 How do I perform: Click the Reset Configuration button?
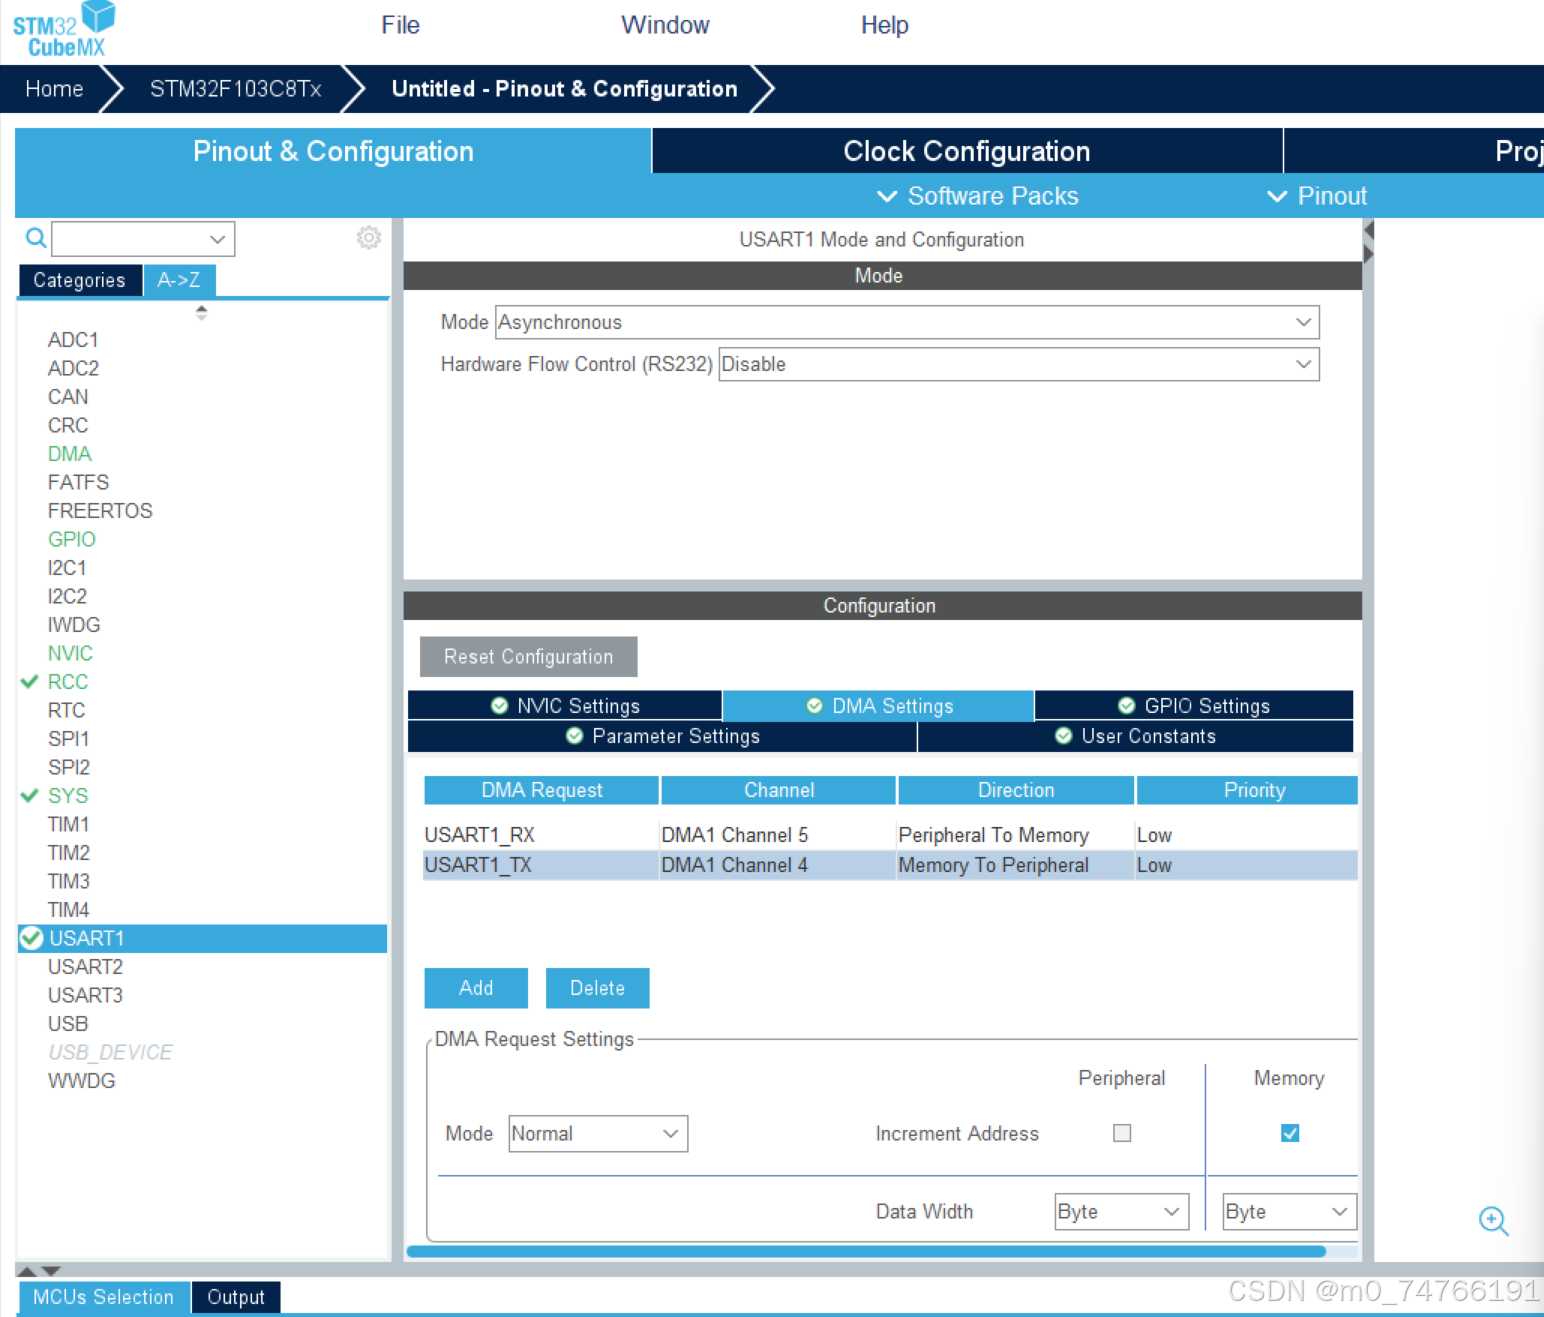(x=529, y=657)
